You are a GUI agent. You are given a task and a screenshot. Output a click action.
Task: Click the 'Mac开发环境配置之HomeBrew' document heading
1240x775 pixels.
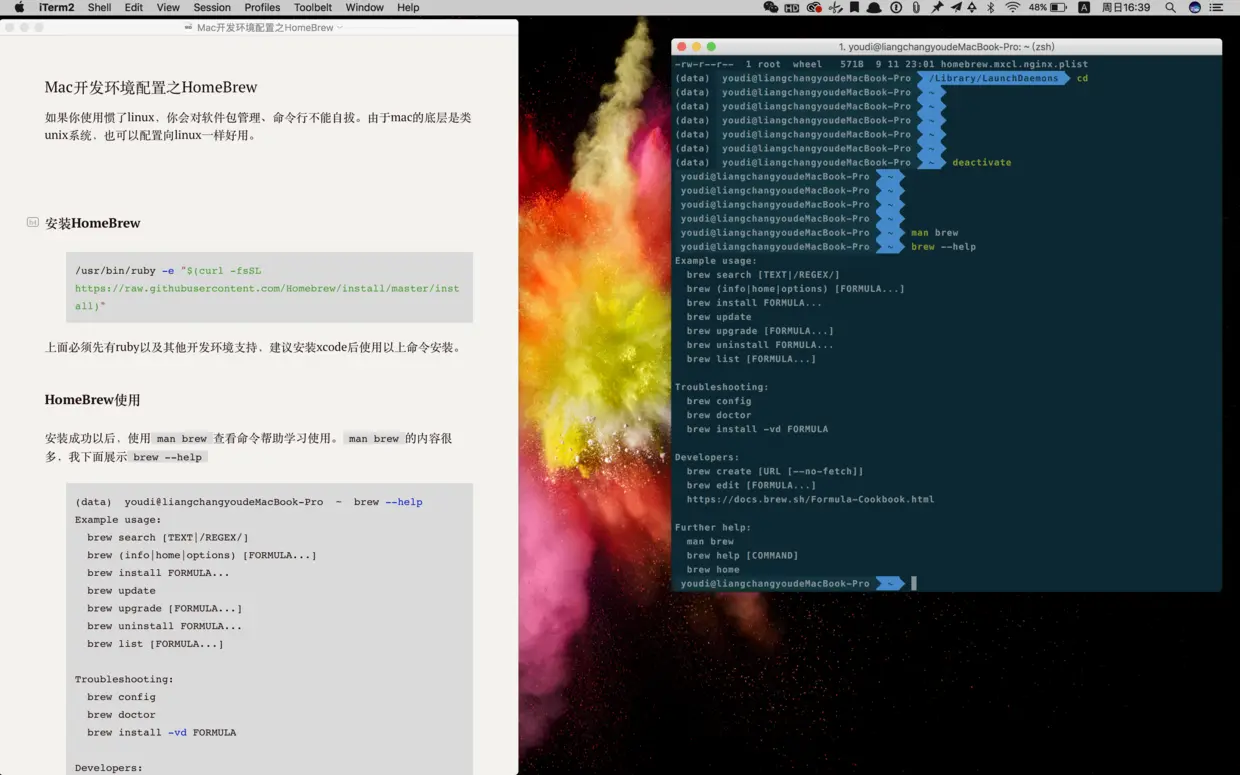(151, 87)
